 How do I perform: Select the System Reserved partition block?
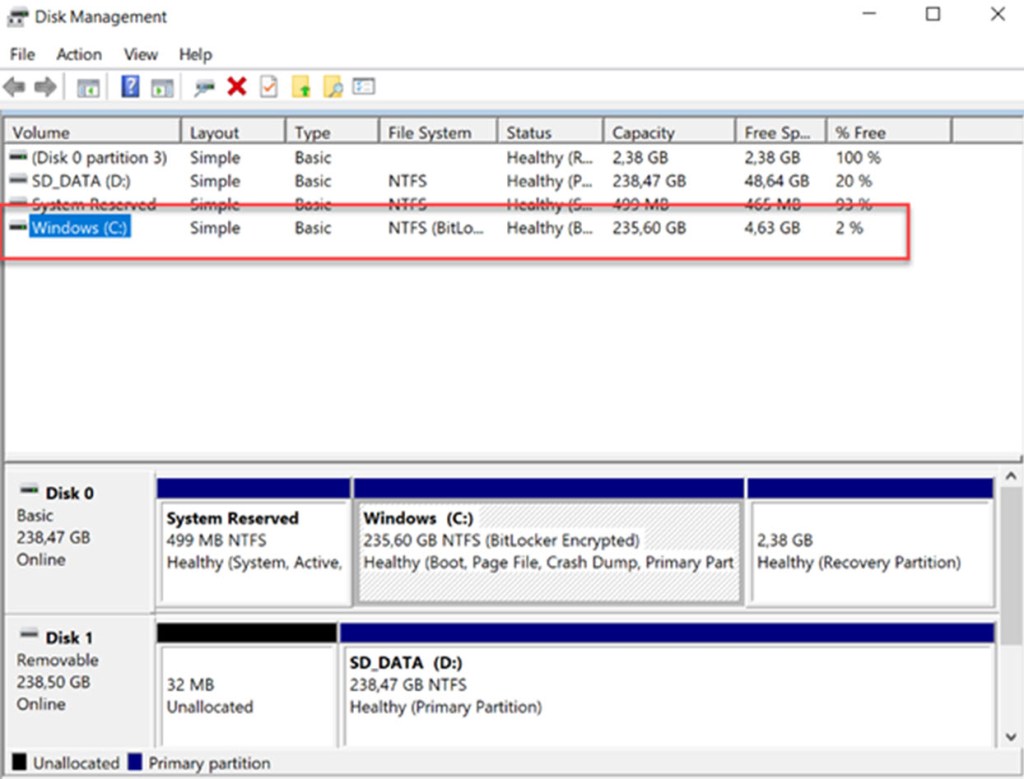(x=254, y=551)
